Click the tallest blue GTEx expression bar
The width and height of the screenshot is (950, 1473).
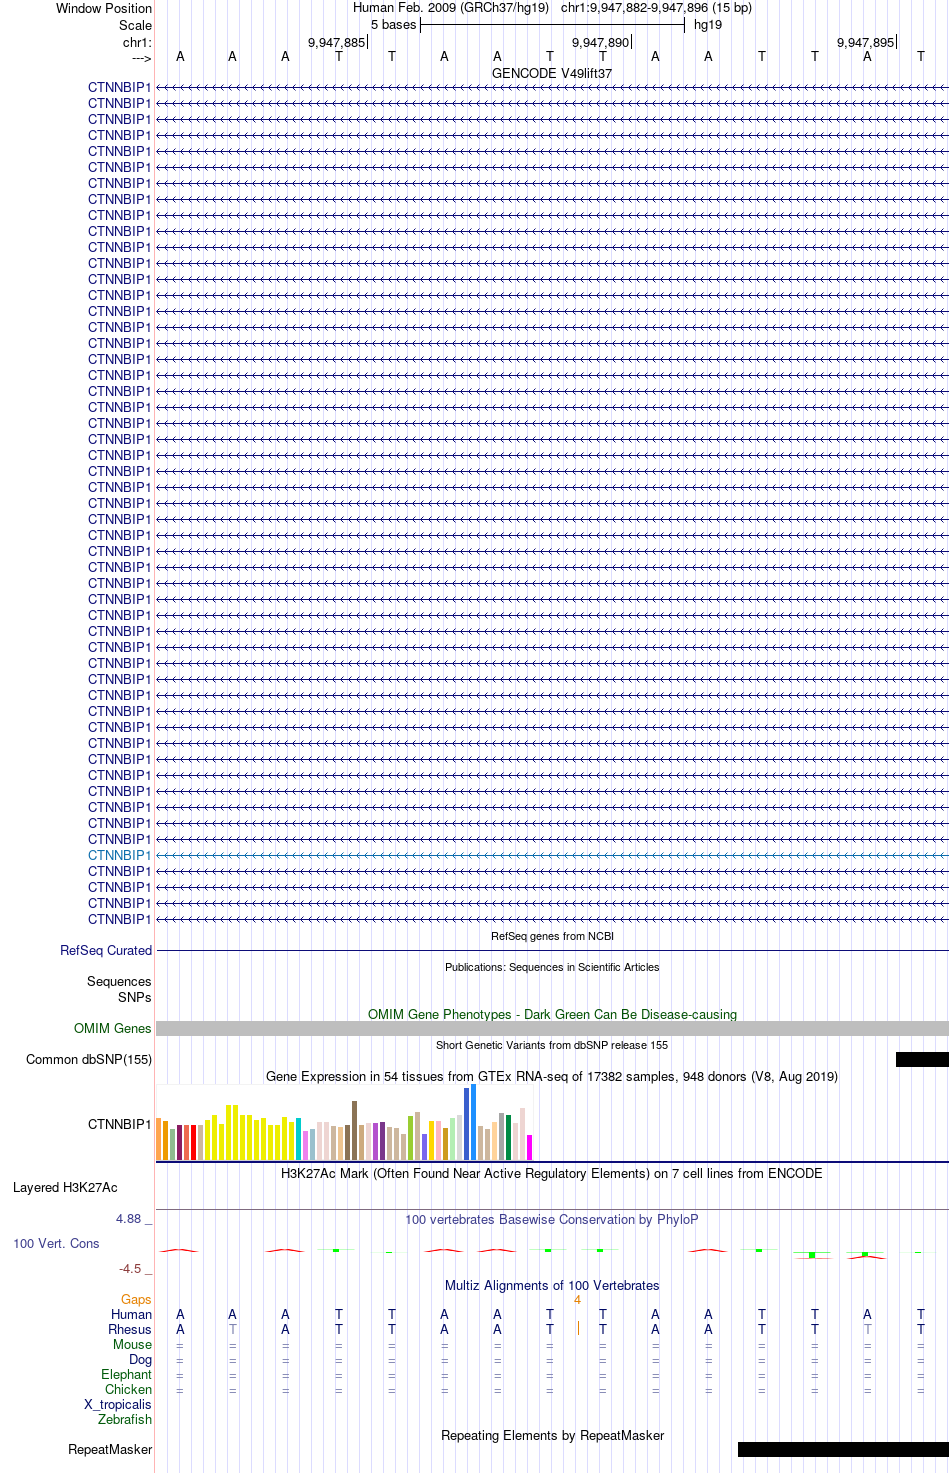pos(474,1122)
